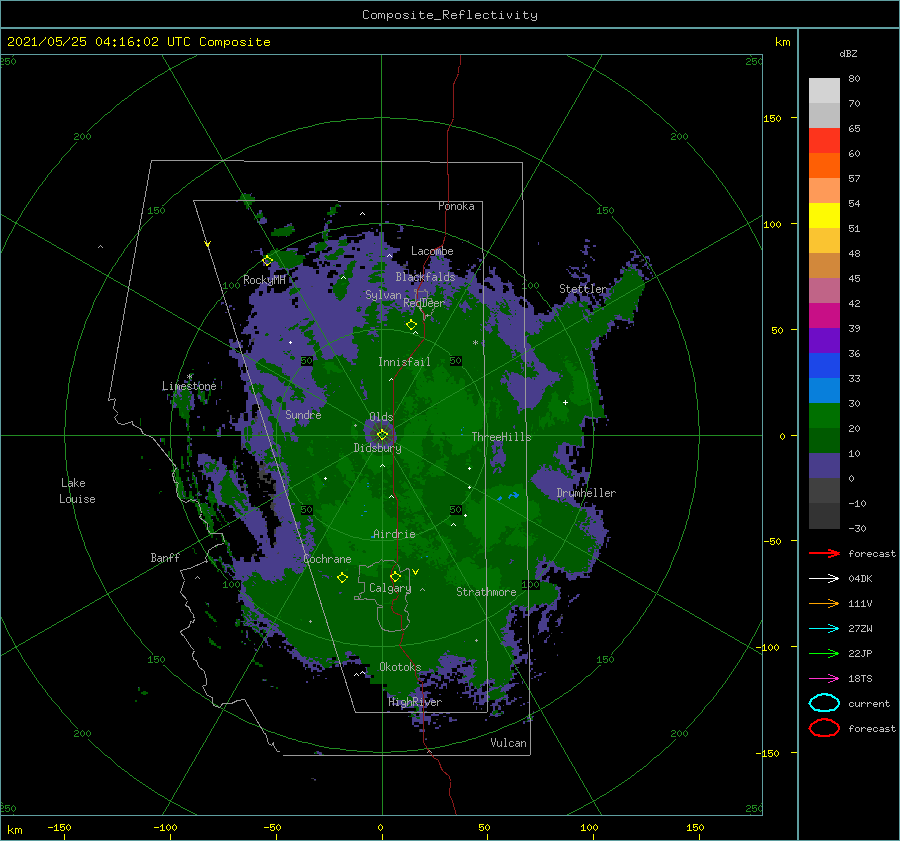This screenshot has height=841, width=900.
Task: Click the dBZ legend heading
Action: (848, 53)
